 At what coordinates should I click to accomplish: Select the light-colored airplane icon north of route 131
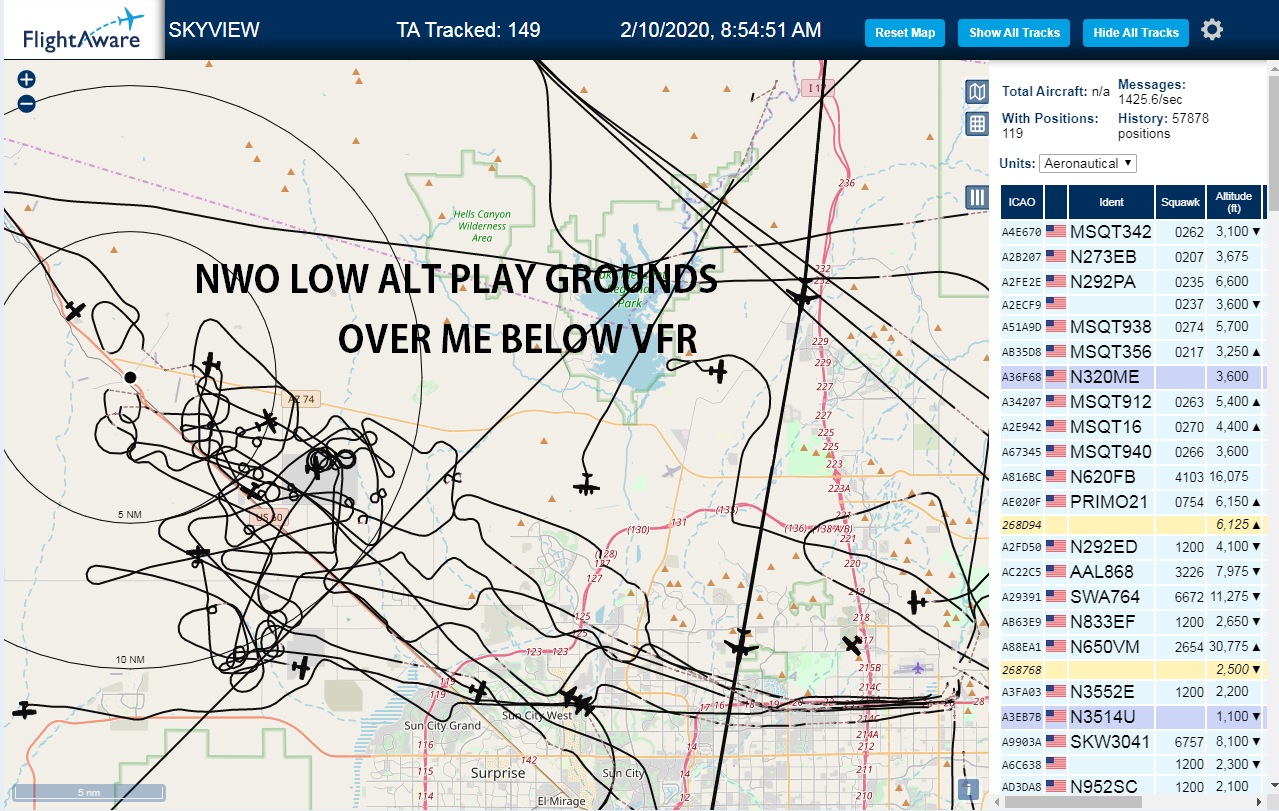point(671,470)
